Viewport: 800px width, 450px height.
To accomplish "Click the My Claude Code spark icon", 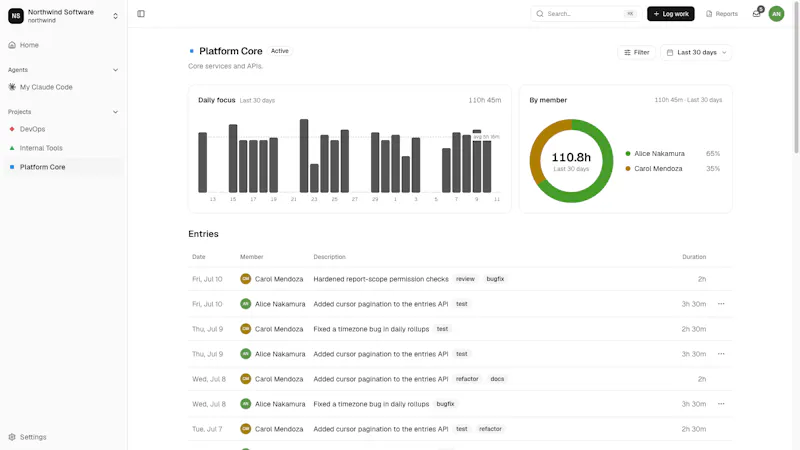I will (12, 87).
